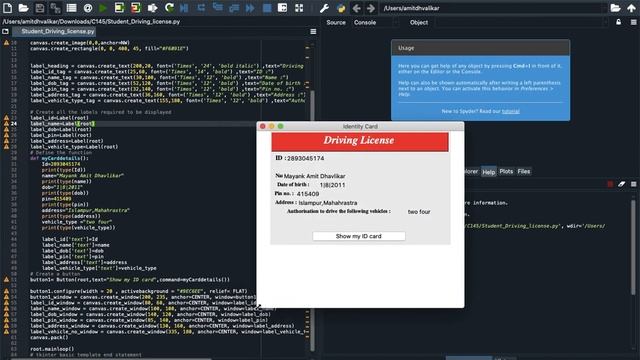
Task: Step over the current line in debugger
Action: click(x=201, y=8)
